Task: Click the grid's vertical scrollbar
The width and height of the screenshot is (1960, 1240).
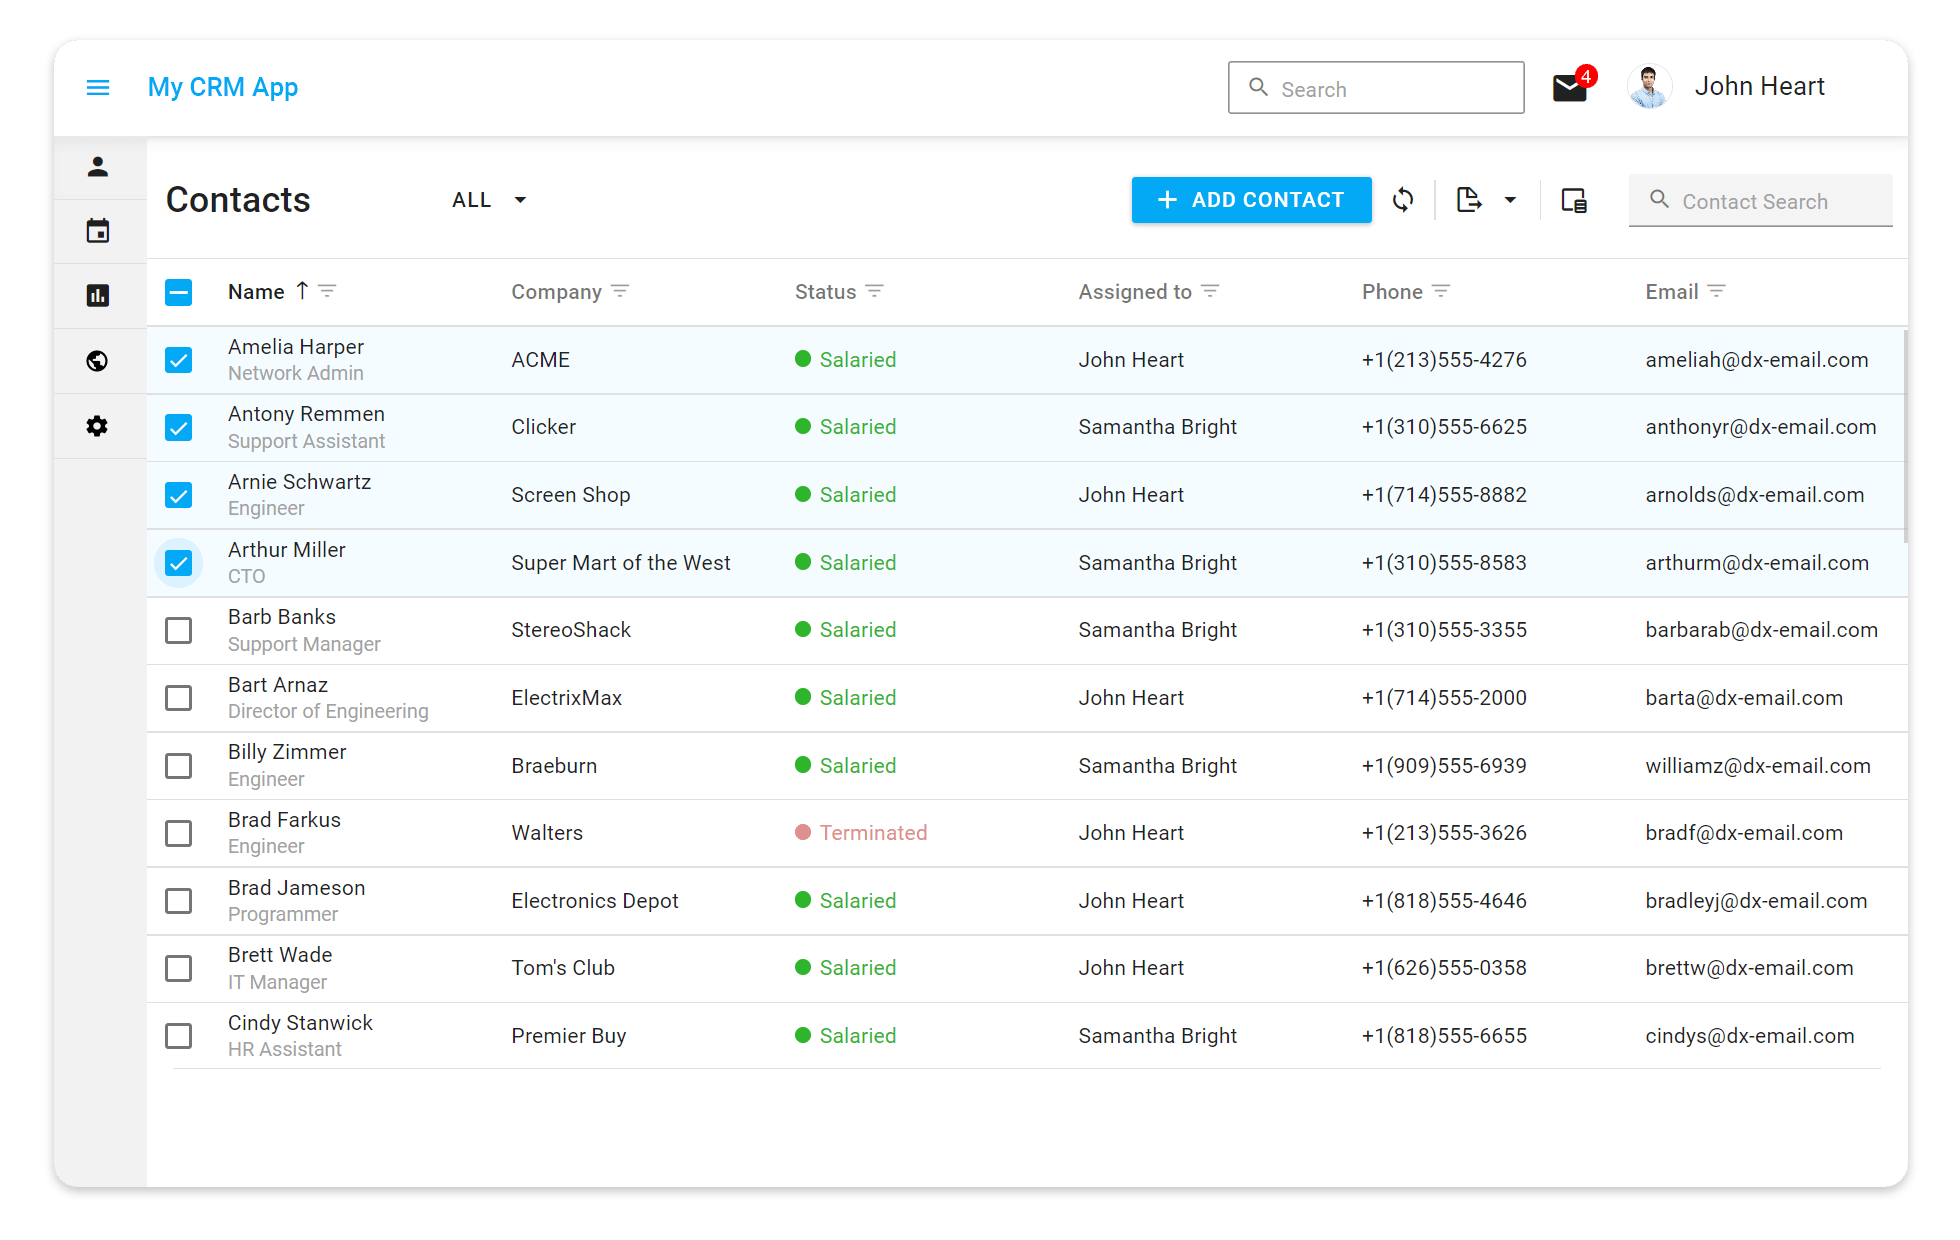Action: pos(1905,436)
